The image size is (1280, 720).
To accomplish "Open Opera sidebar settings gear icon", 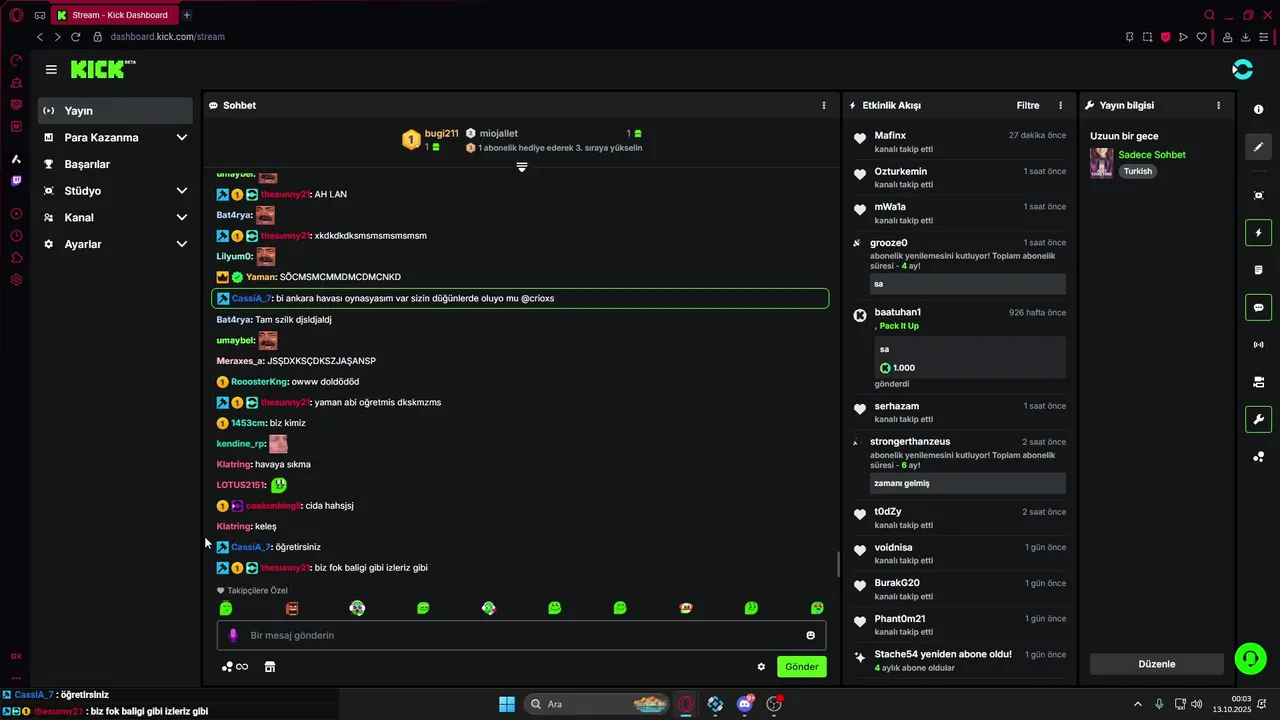I will pyautogui.click(x=16, y=280).
